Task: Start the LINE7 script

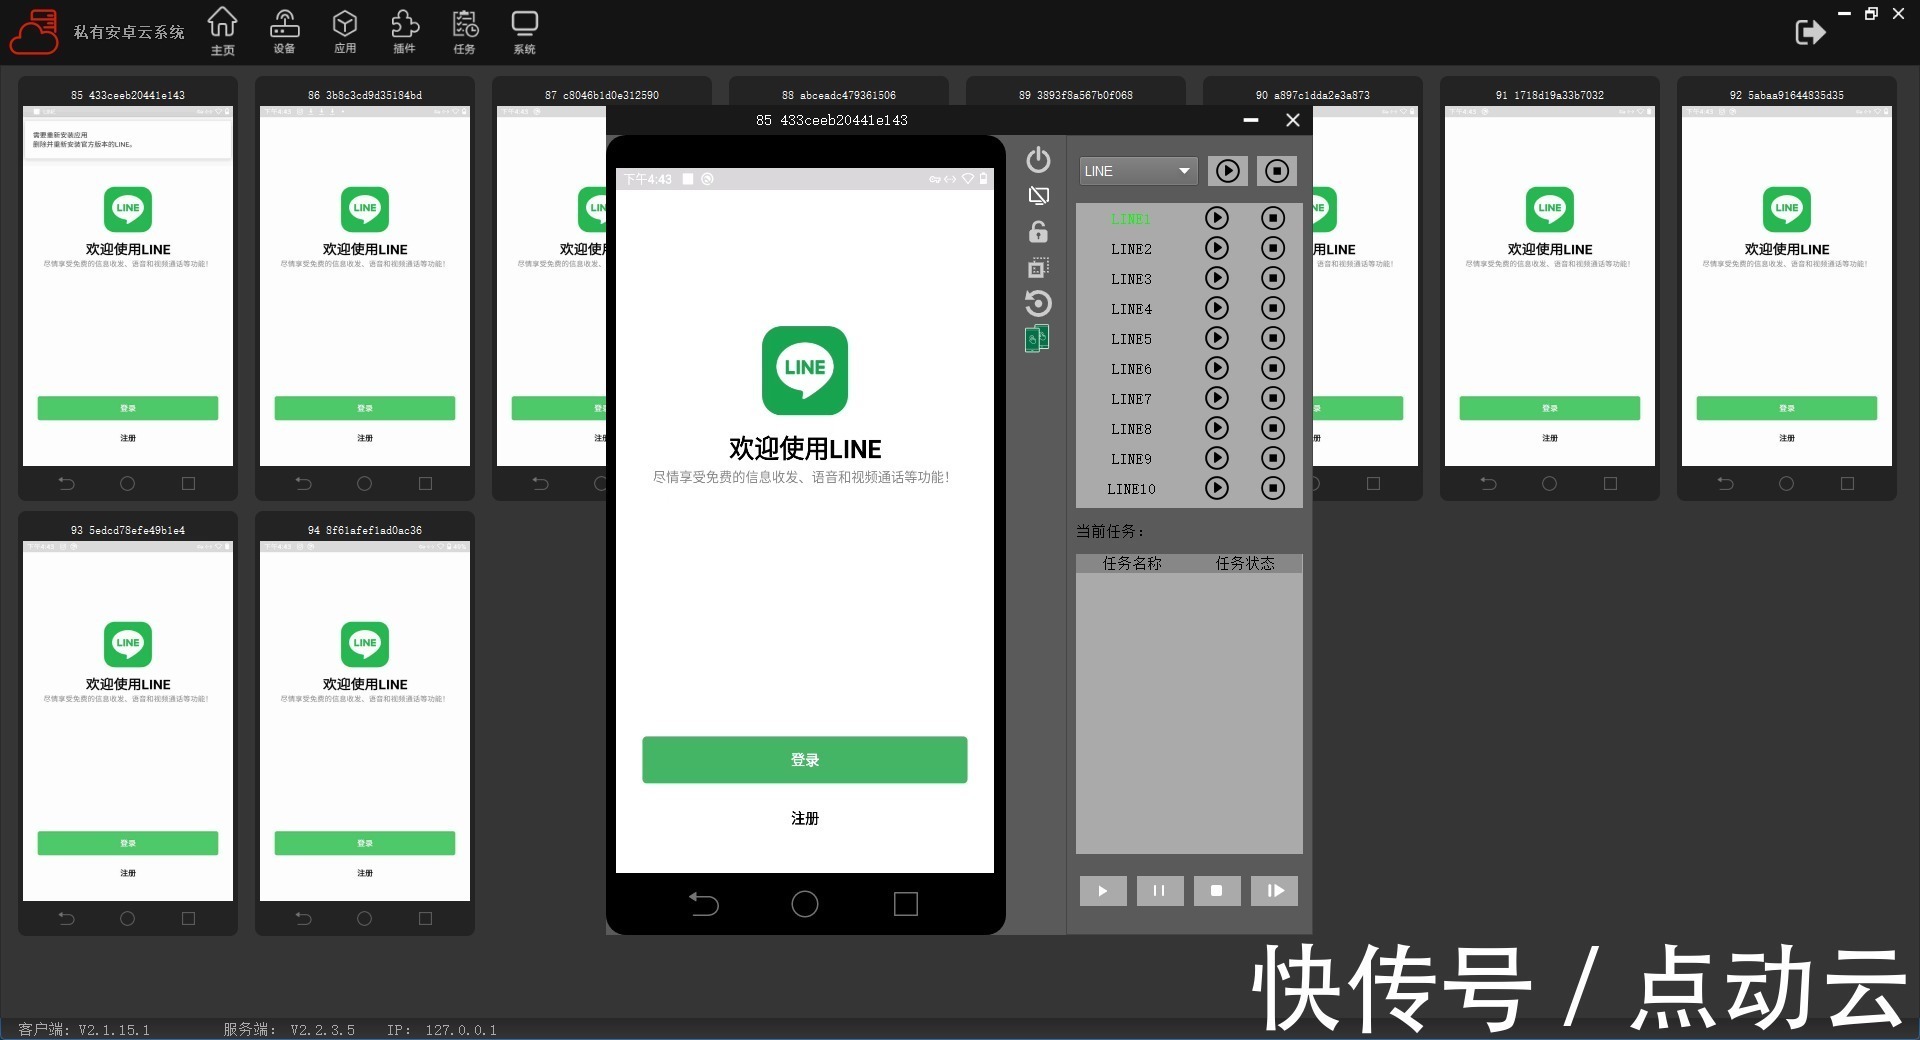Action: pos(1216,398)
